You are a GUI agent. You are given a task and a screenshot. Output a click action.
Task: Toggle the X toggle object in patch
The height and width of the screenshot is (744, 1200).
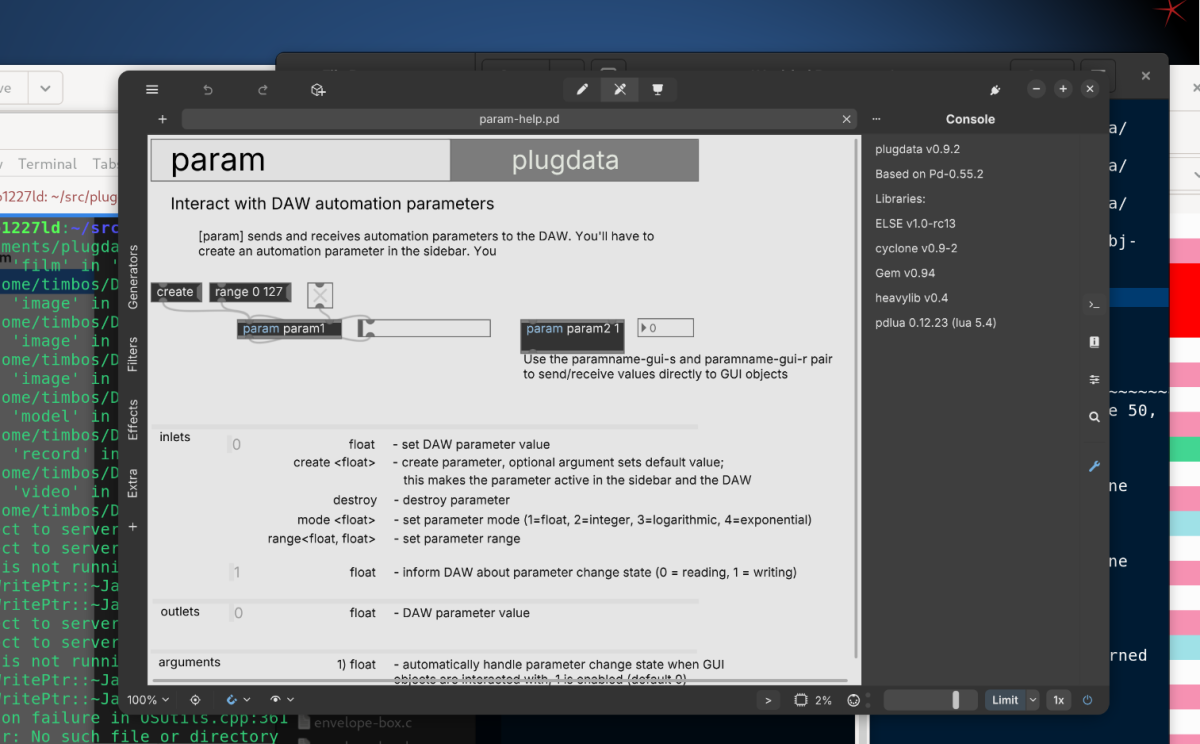[x=320, y=295]
